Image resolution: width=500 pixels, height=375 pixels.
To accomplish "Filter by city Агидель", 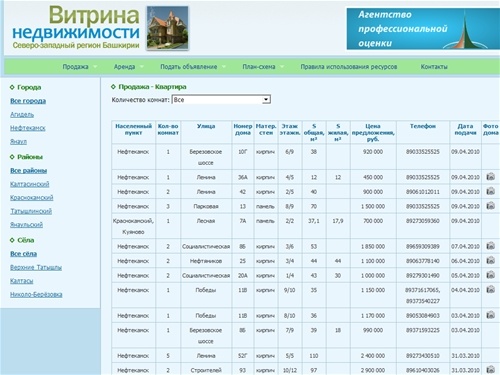I will tap(22, 115).
